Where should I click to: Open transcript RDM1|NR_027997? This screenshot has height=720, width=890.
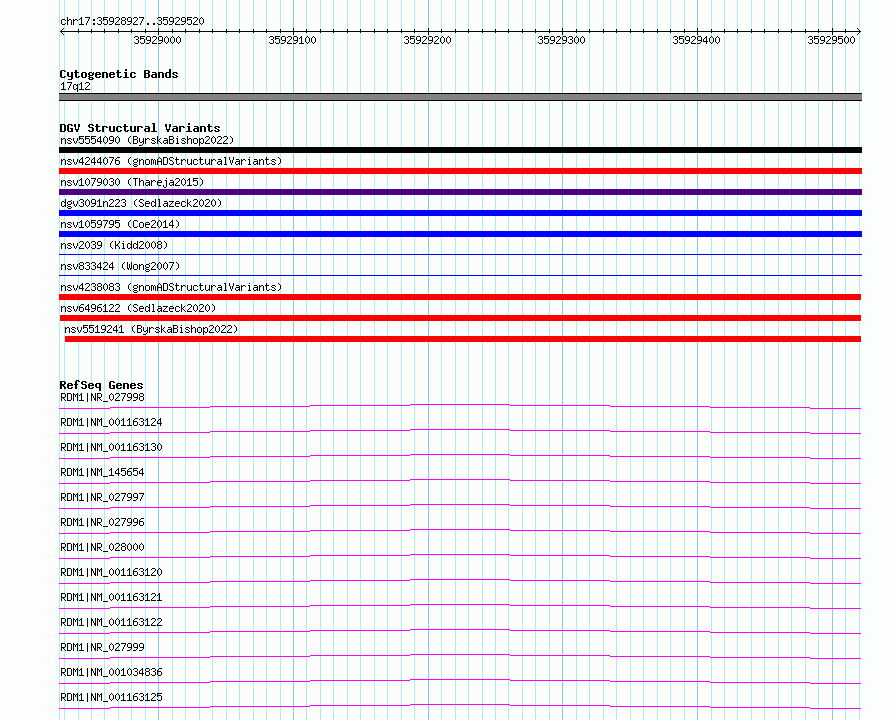coord(102,497)
